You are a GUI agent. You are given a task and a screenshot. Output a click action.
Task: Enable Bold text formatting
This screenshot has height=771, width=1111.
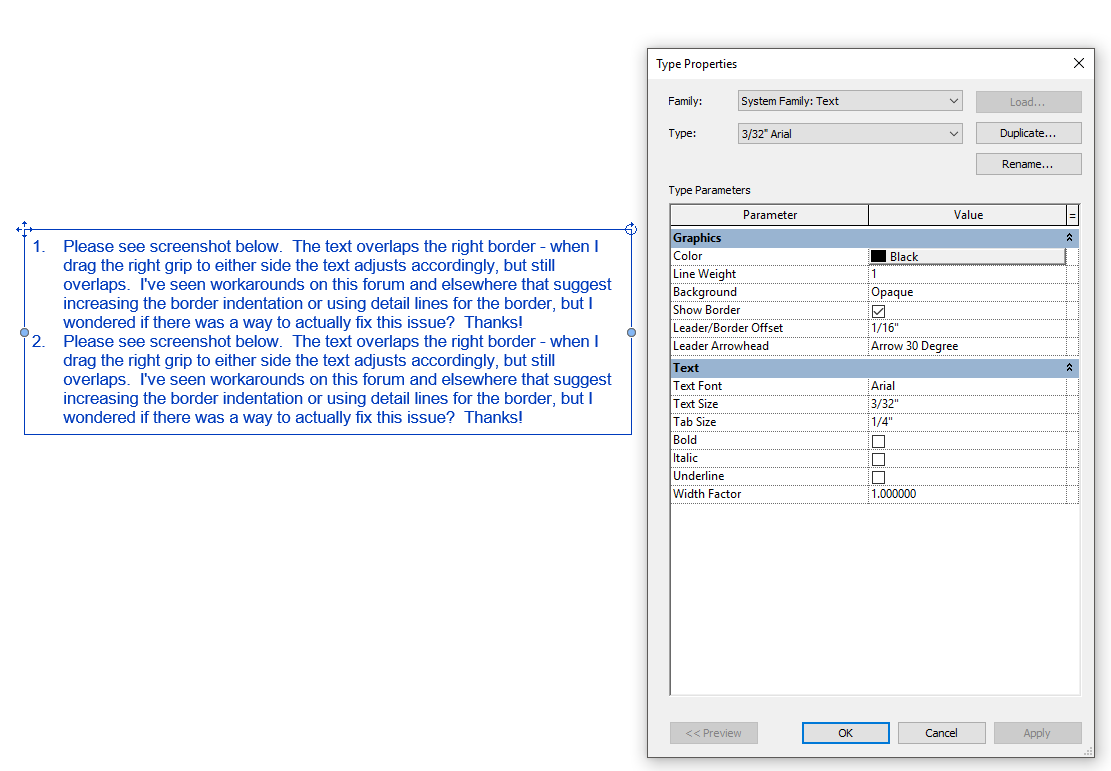877,440
